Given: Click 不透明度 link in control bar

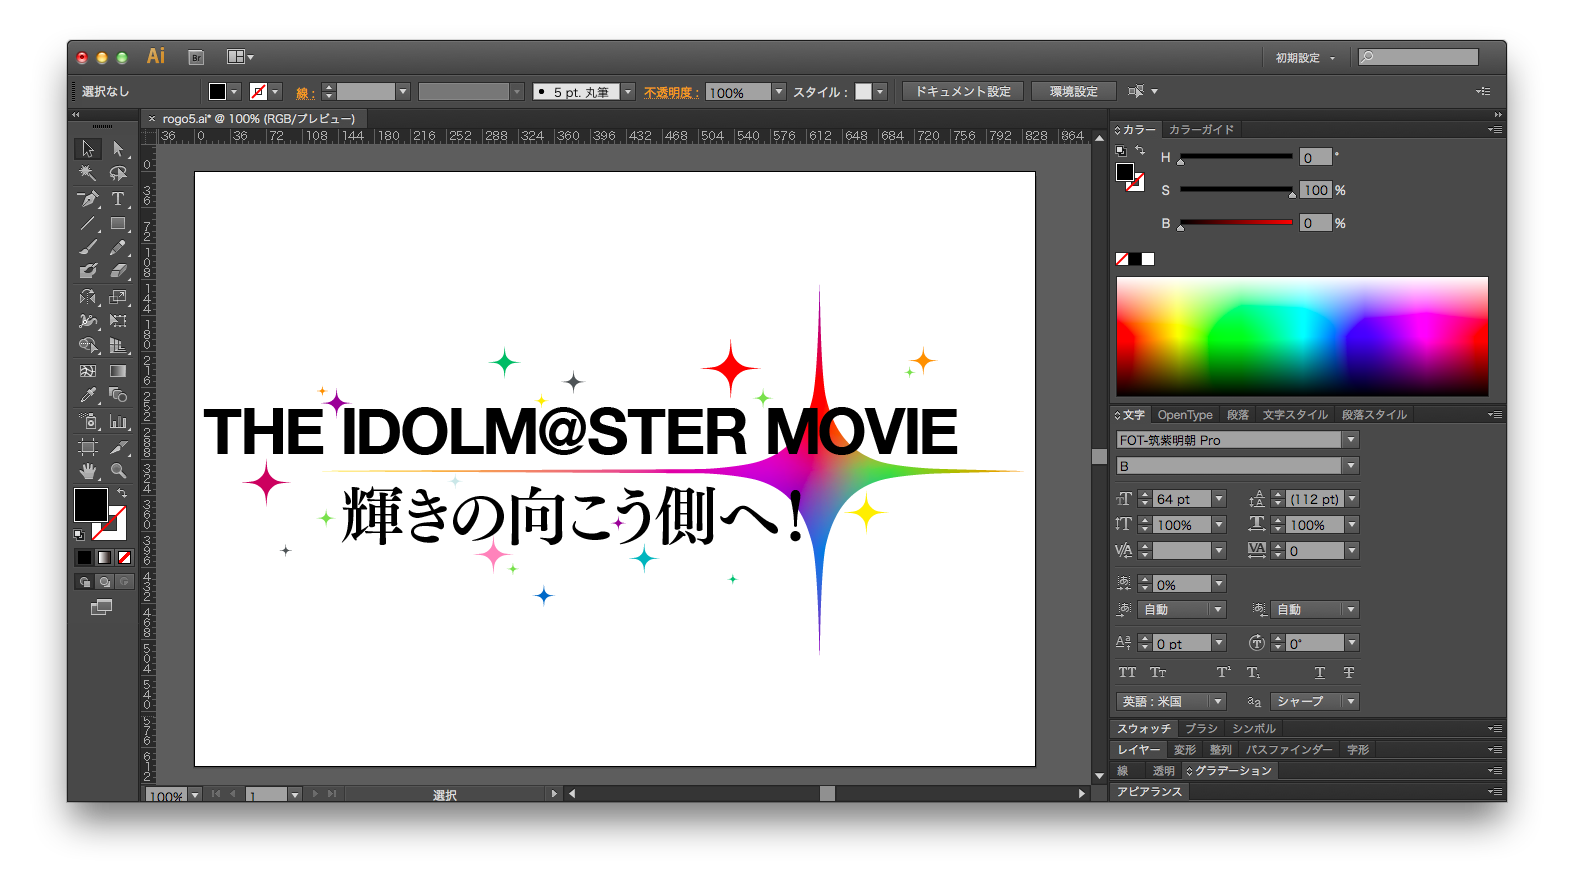Looking at the screenshot, I should [671, 92].
